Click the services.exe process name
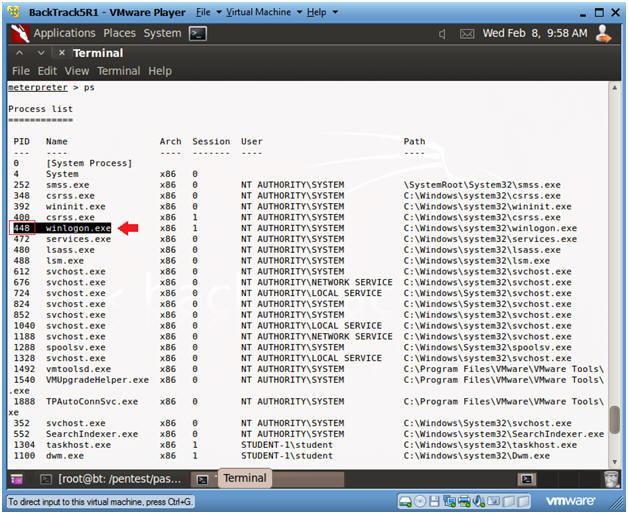 [x=78, y=239]
